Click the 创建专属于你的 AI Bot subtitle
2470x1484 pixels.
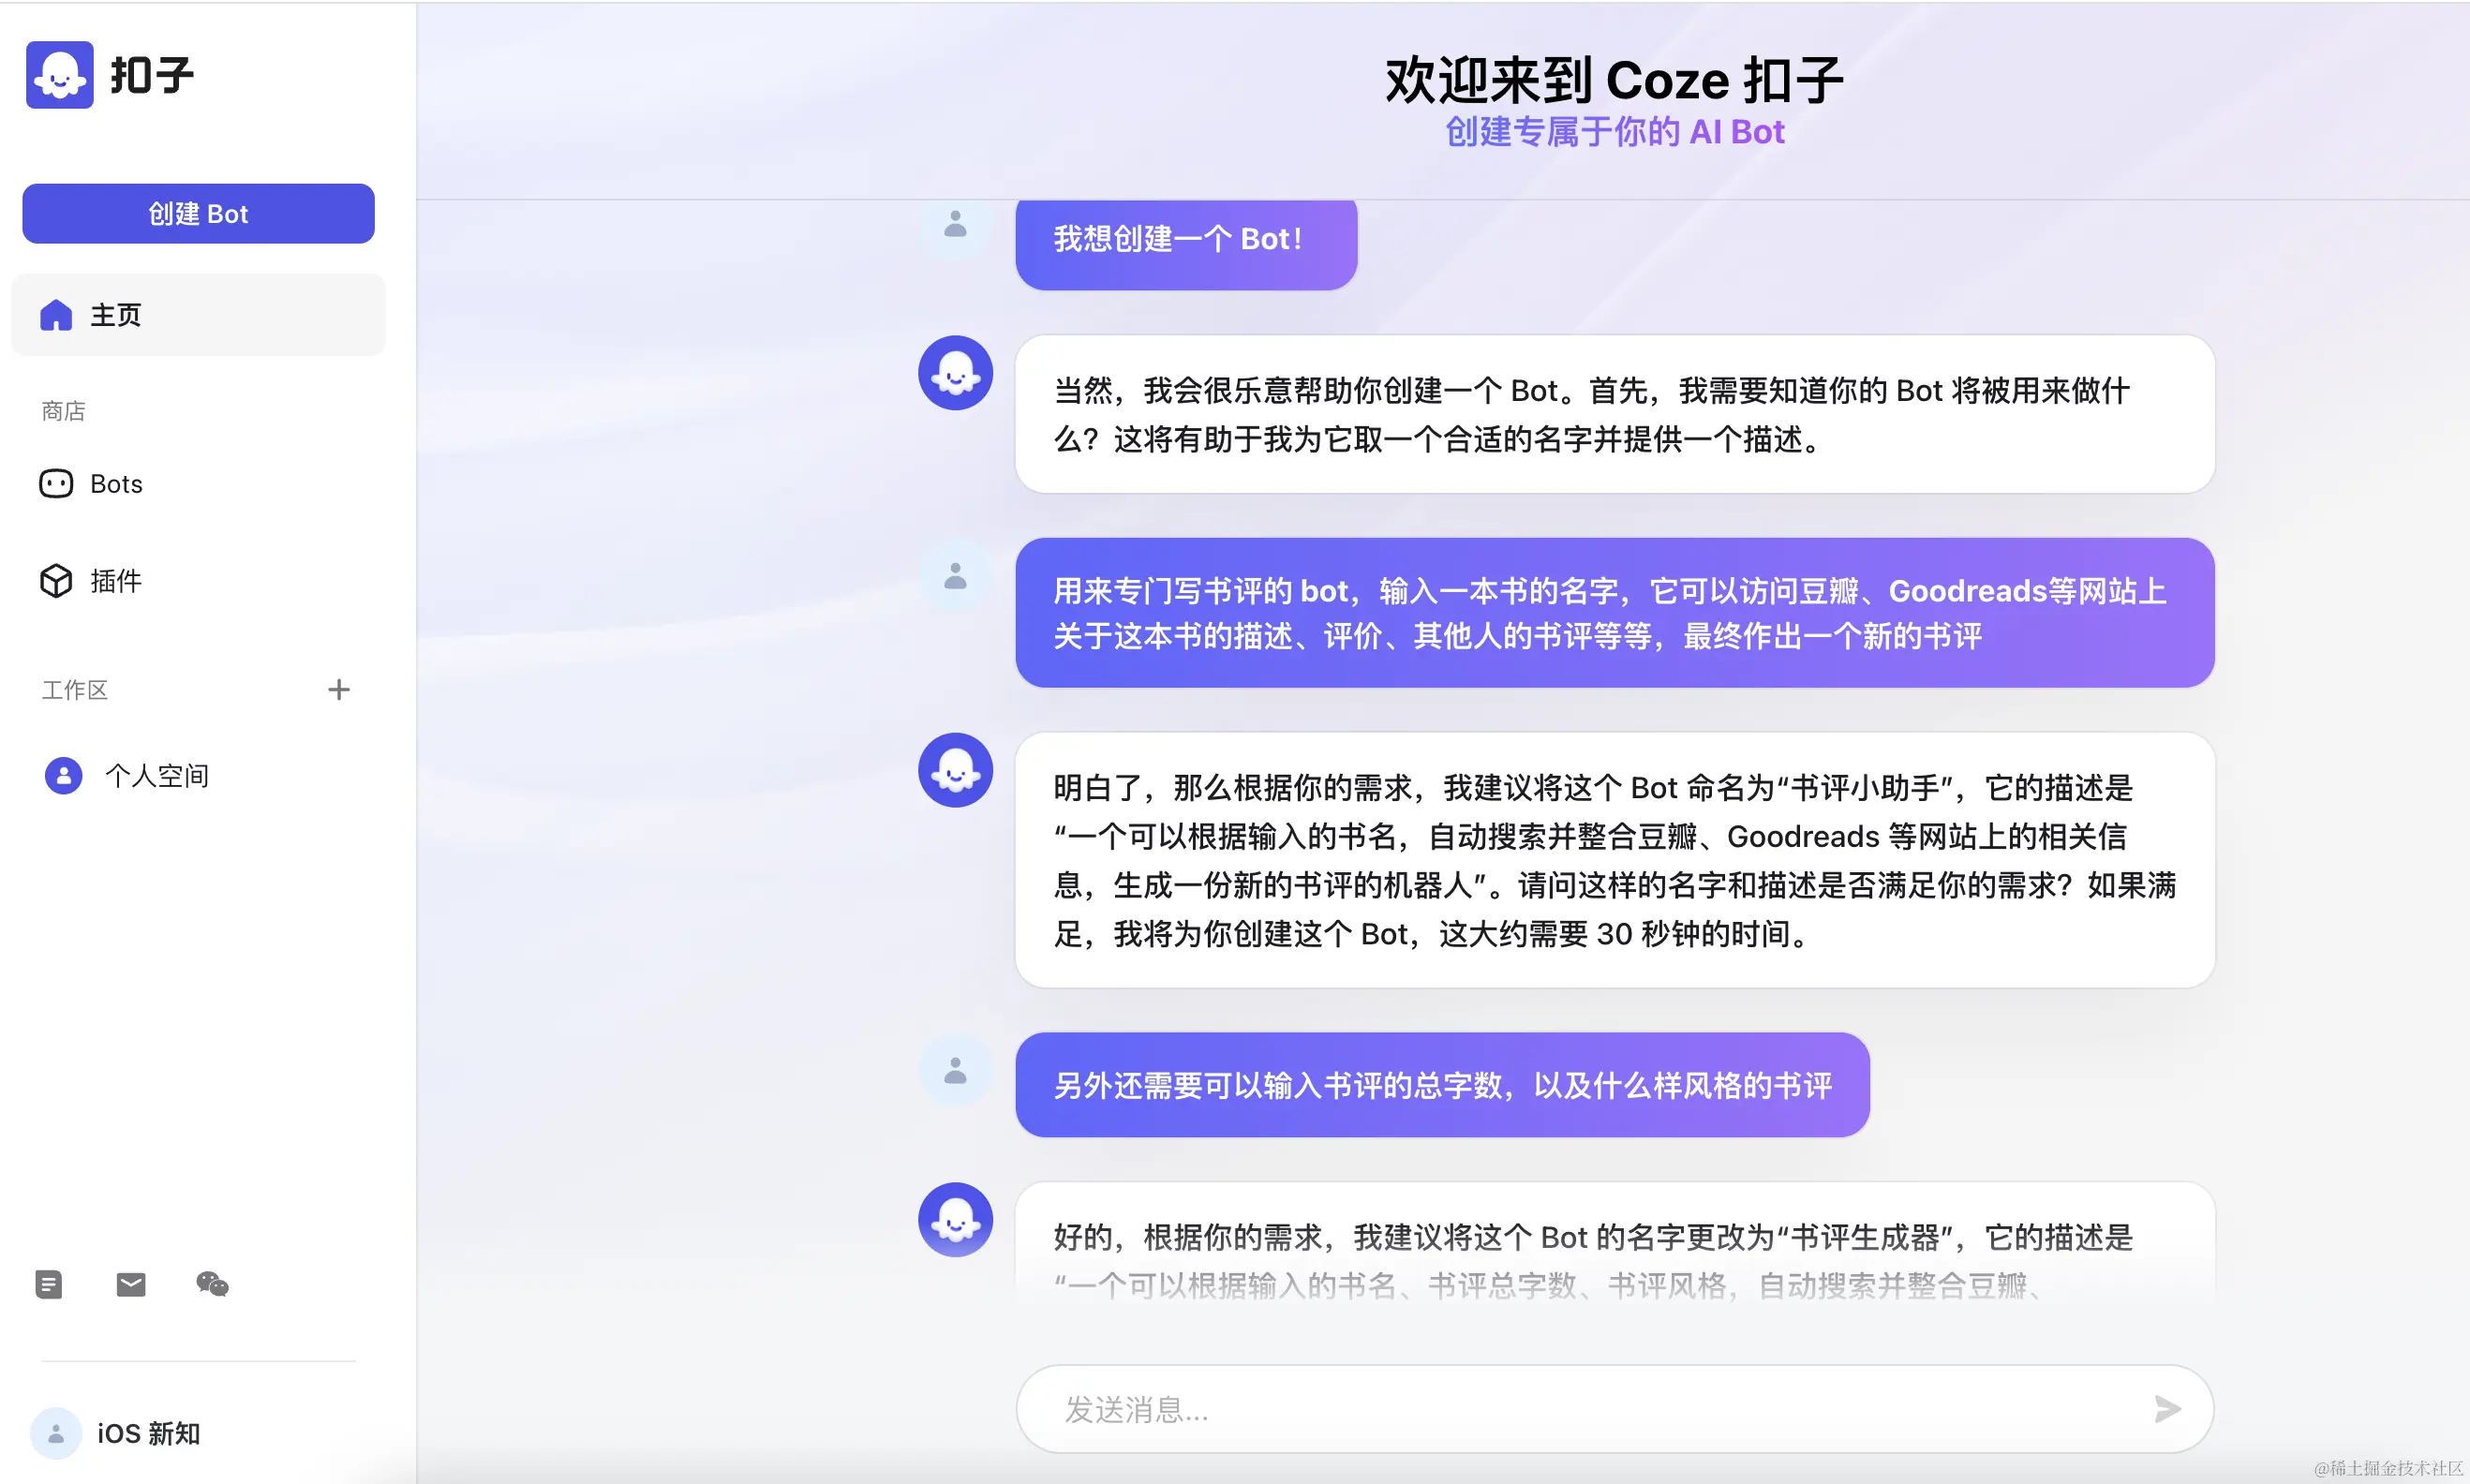1614,132
